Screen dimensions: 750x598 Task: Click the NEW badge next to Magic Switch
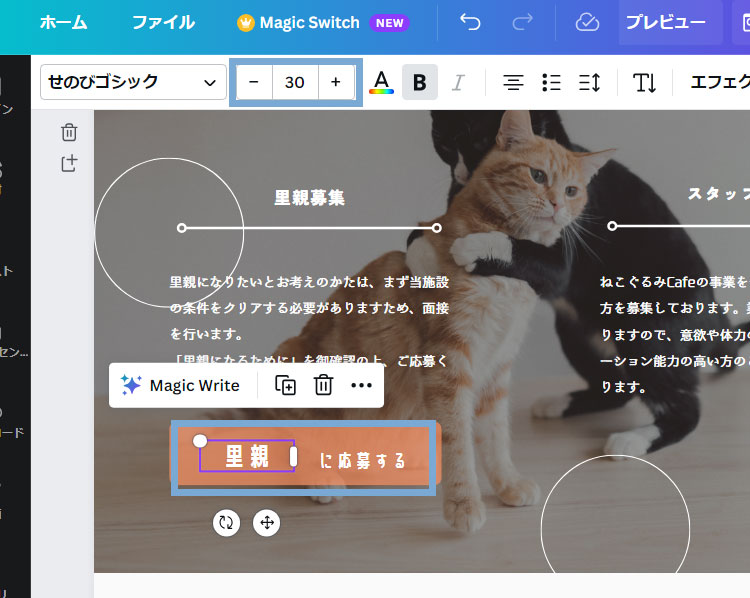tap(389, 23)
